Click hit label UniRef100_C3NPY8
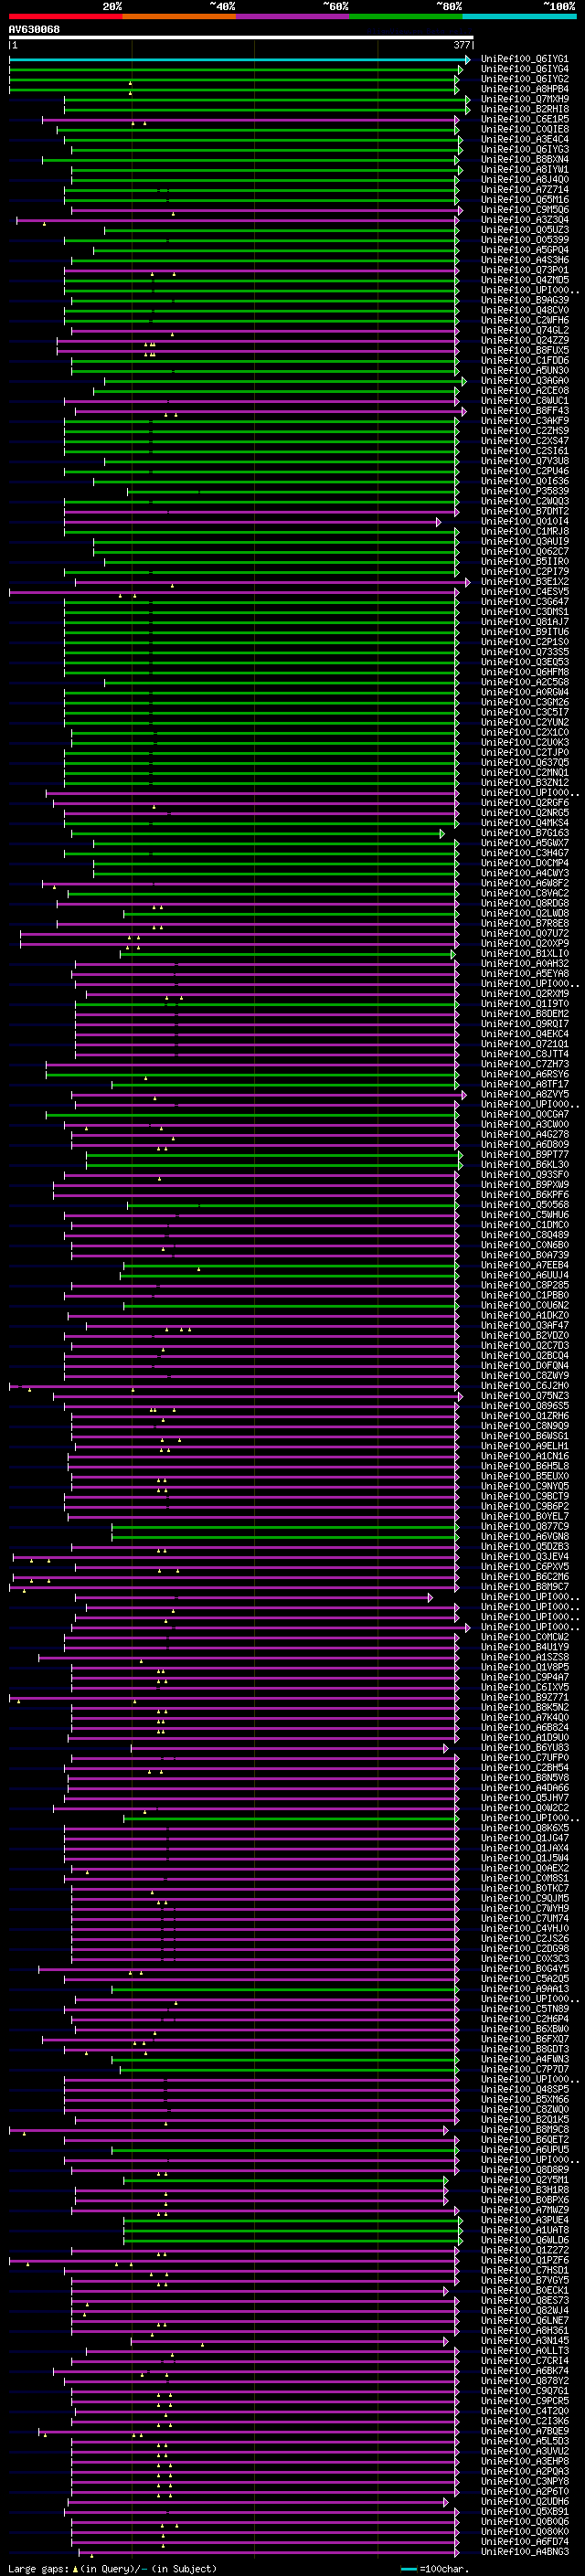 point(525,2482)
